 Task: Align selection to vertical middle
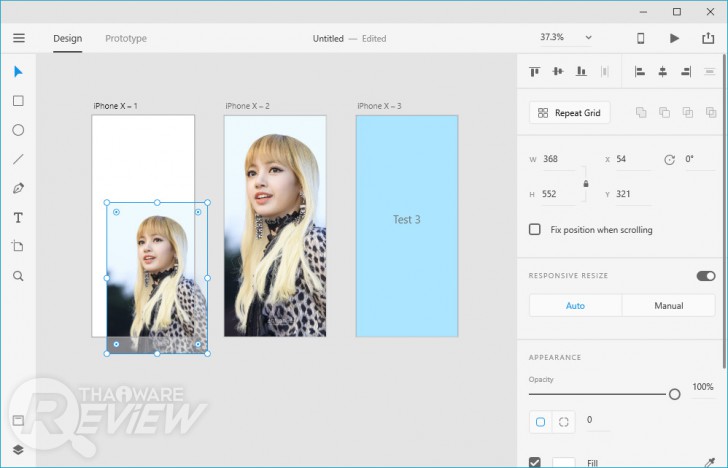pos(558,71)
